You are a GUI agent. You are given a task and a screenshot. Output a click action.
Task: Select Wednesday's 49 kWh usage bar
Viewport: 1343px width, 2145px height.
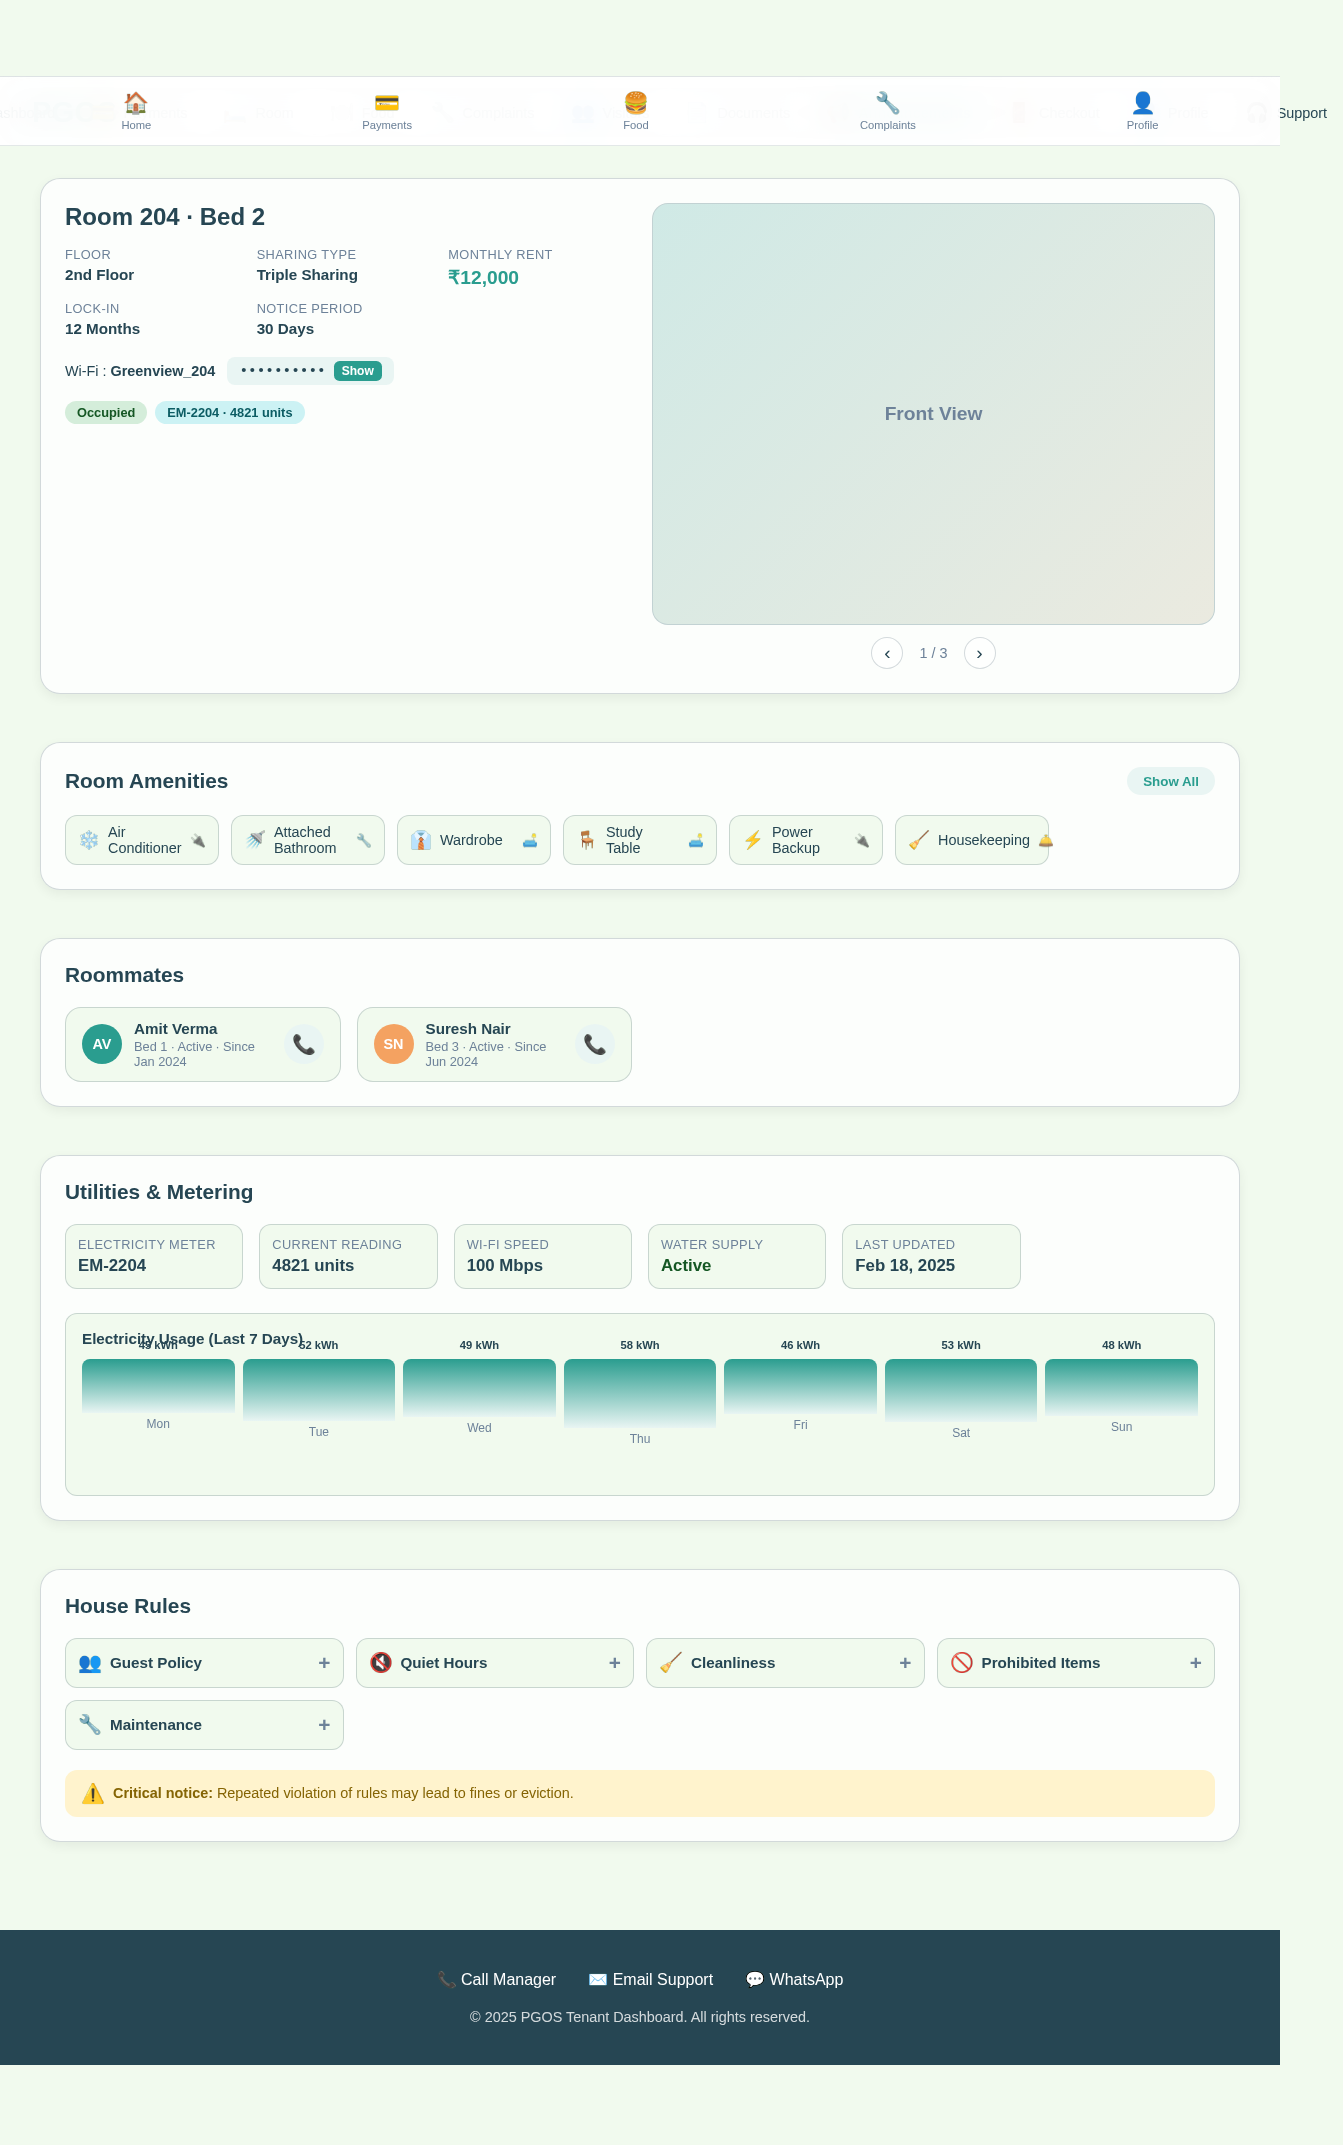pyautogui.click(x=479, y=1387)
